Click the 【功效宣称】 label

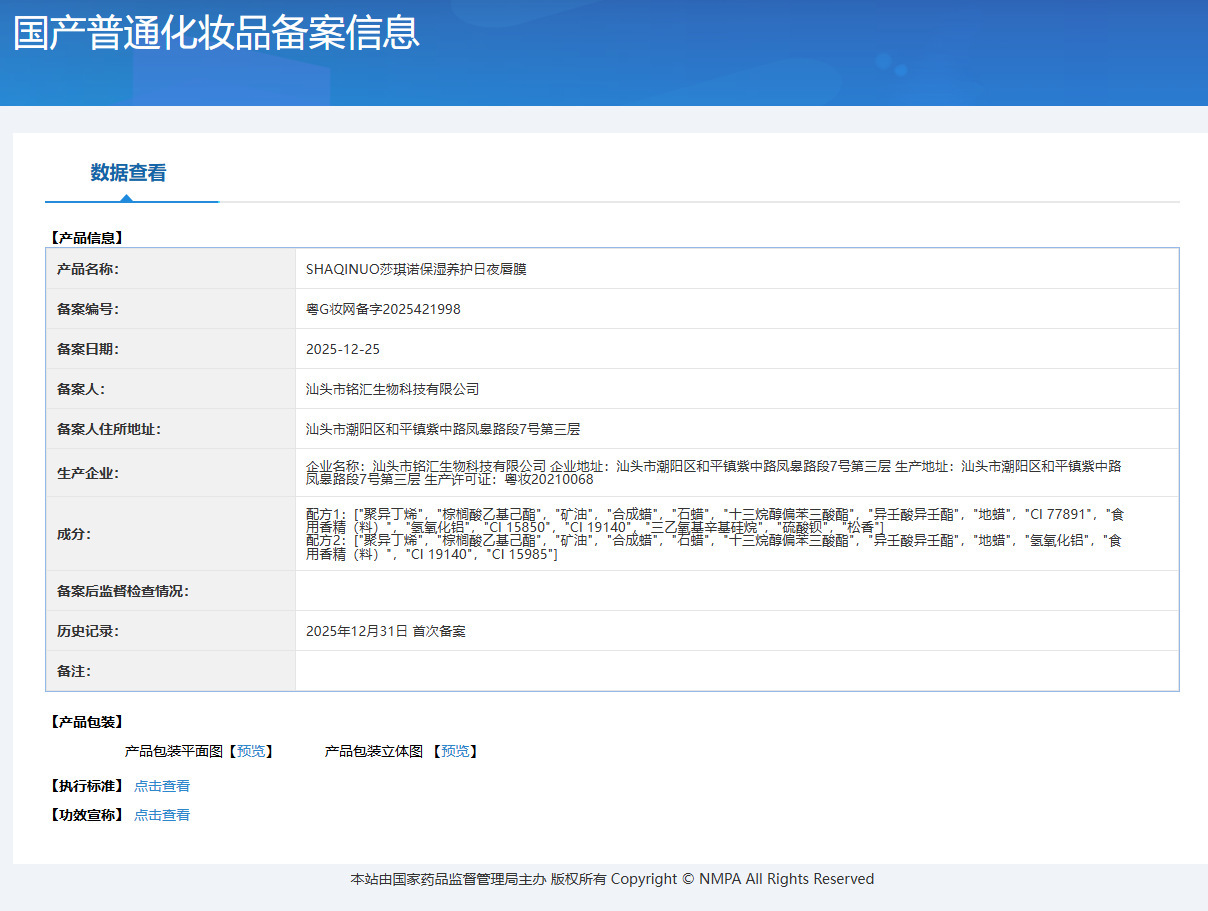[85, 815]
